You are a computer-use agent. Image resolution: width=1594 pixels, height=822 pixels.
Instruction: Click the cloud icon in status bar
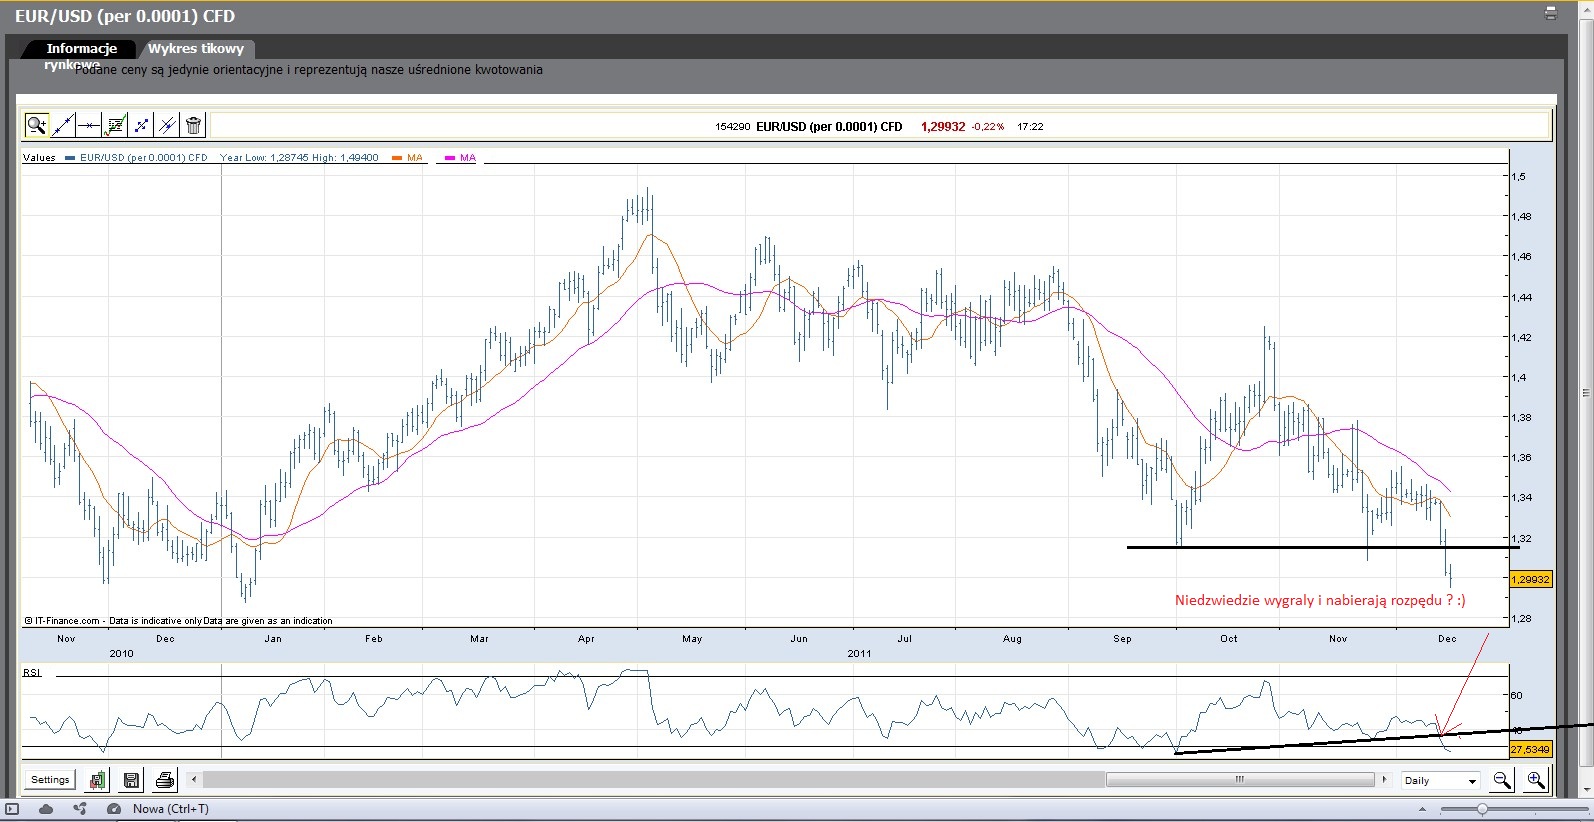coord(46,809)
